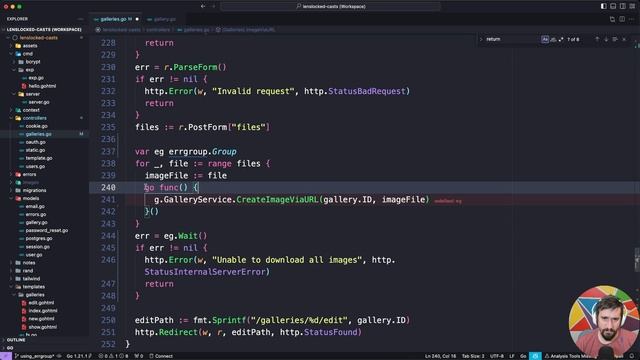Expand the GO section

point(10,348)
